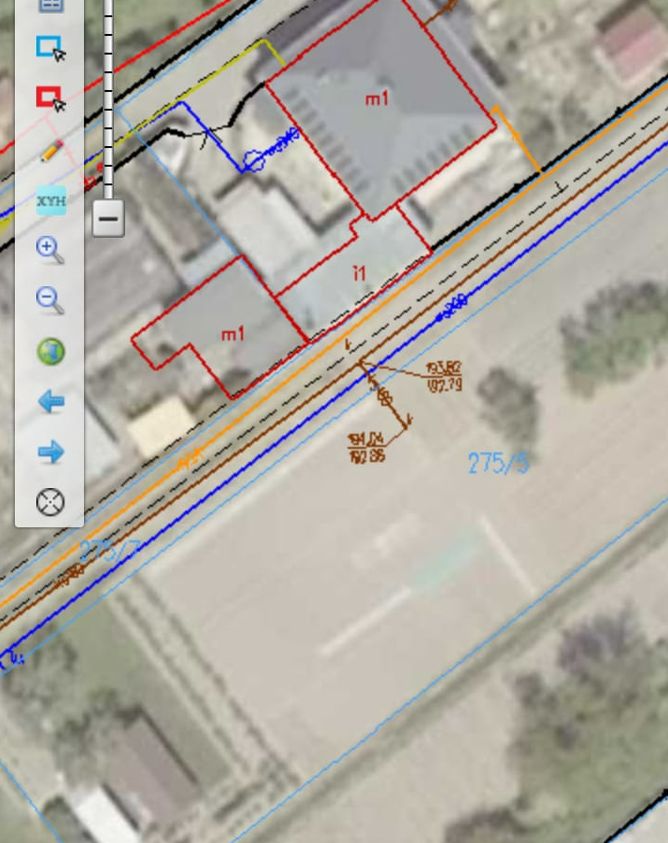Screen dimensions: 668x843
Task: Go to previous map view arrow
Action: [x=51, y=402]
